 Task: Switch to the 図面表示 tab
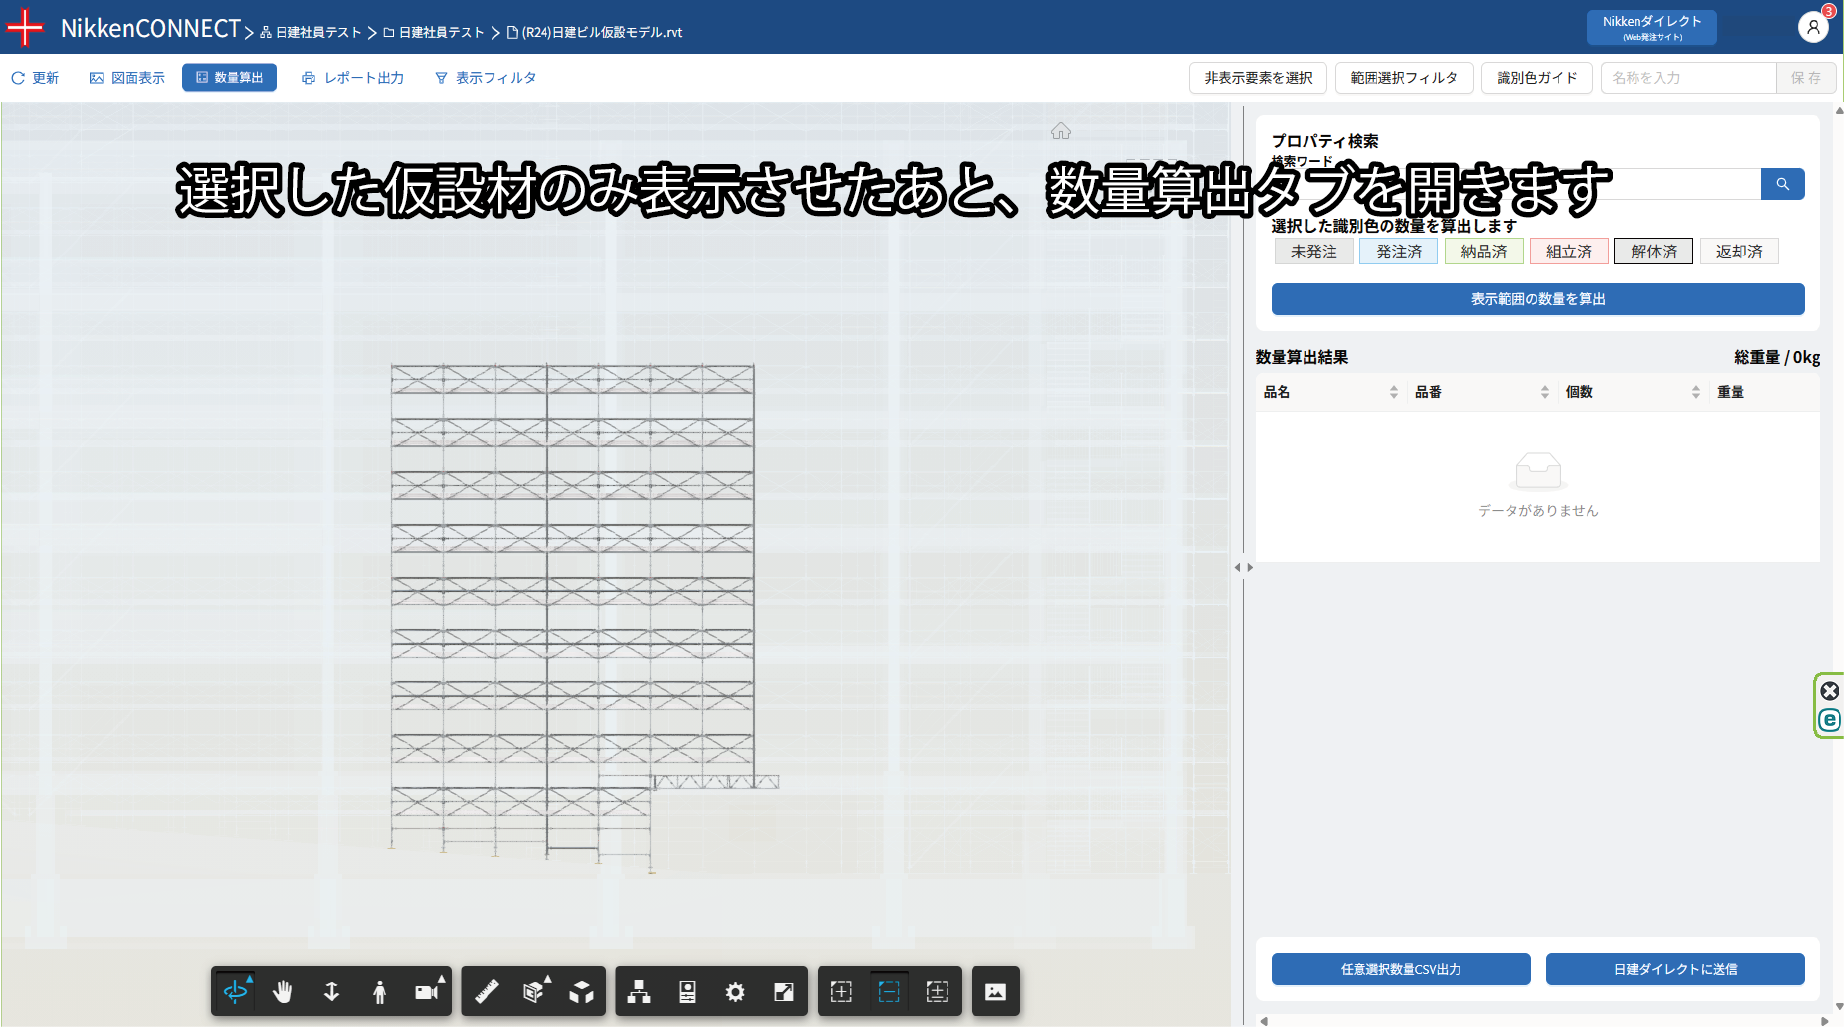pyautogui.click(x=127, y=78)
